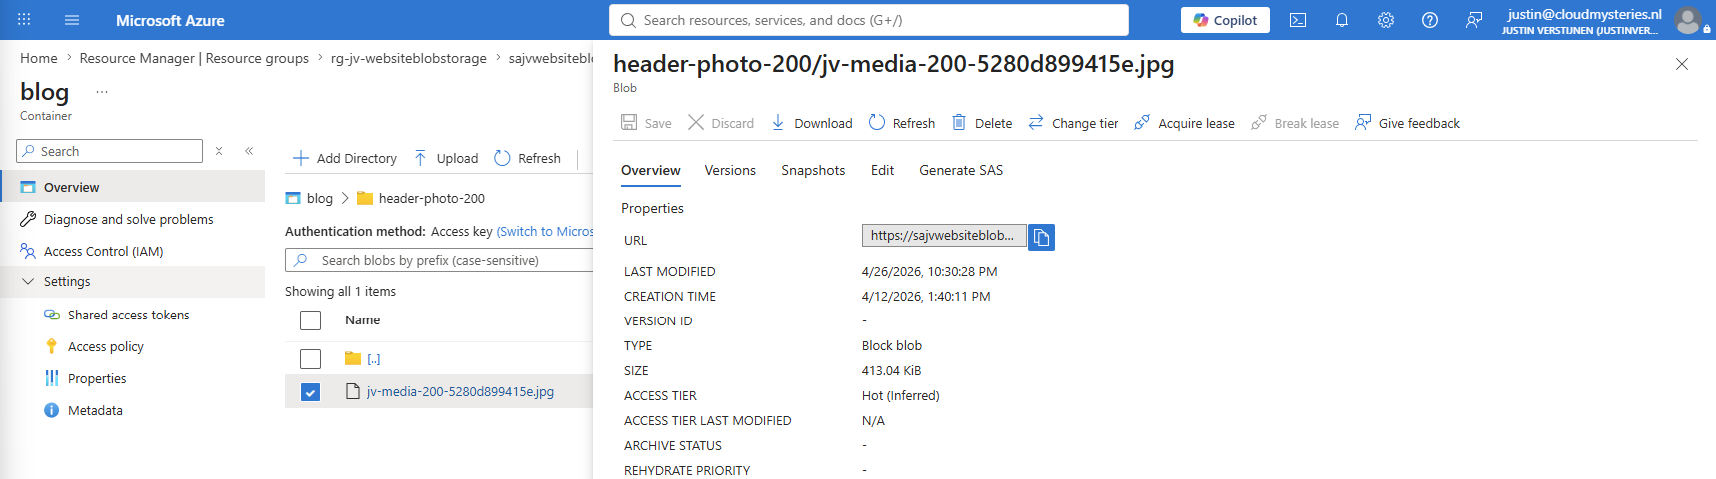Click the Break lease option

pos(1295,123)
